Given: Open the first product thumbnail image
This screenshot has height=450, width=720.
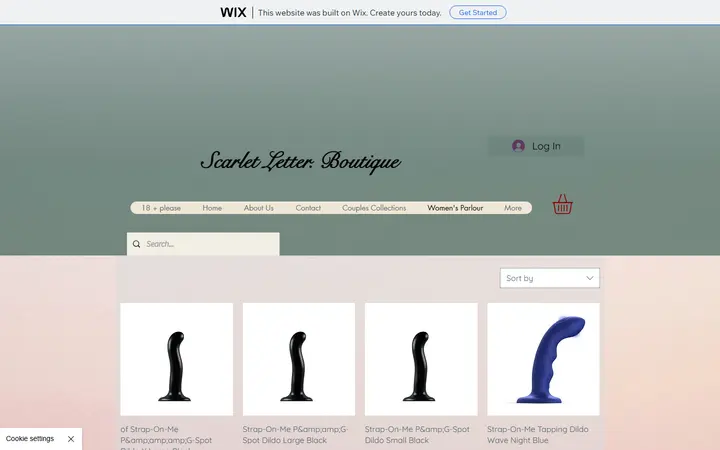Looking at the screenshot, I should click(176, 359).
